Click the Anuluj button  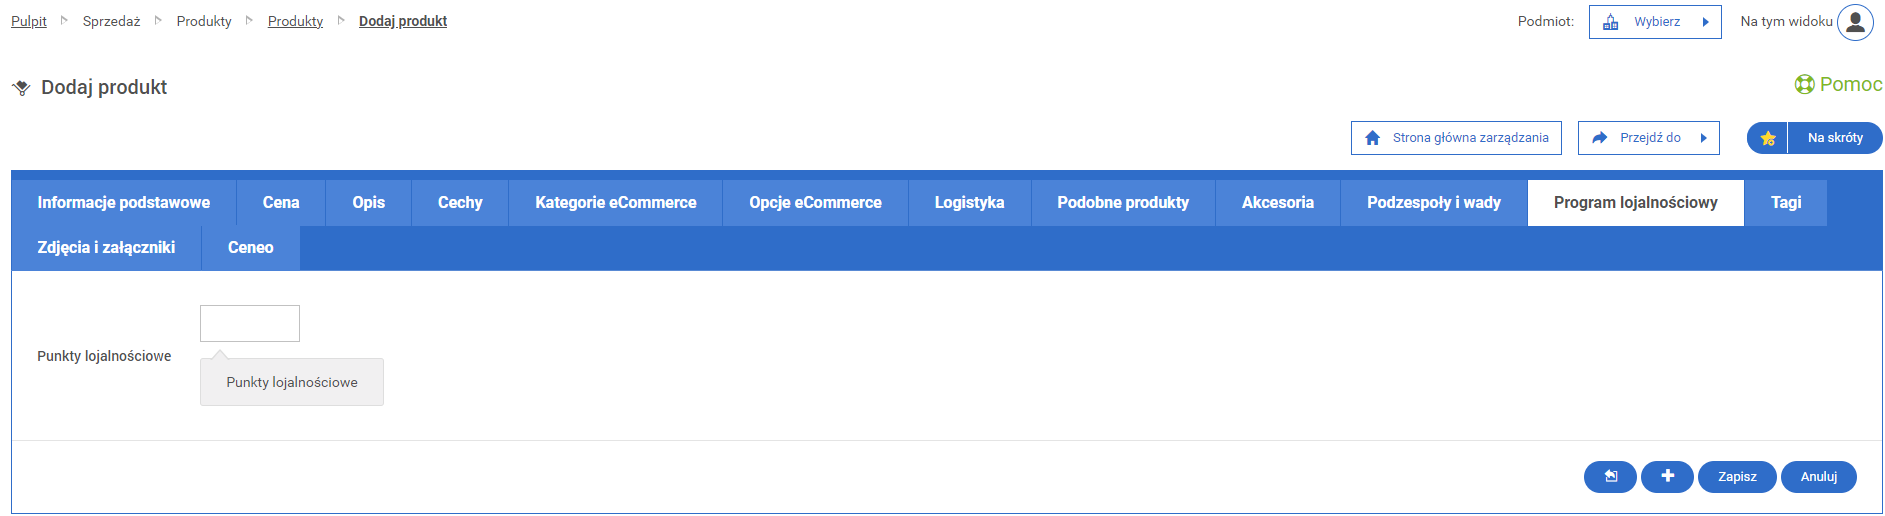click(x=1818, y=477)
